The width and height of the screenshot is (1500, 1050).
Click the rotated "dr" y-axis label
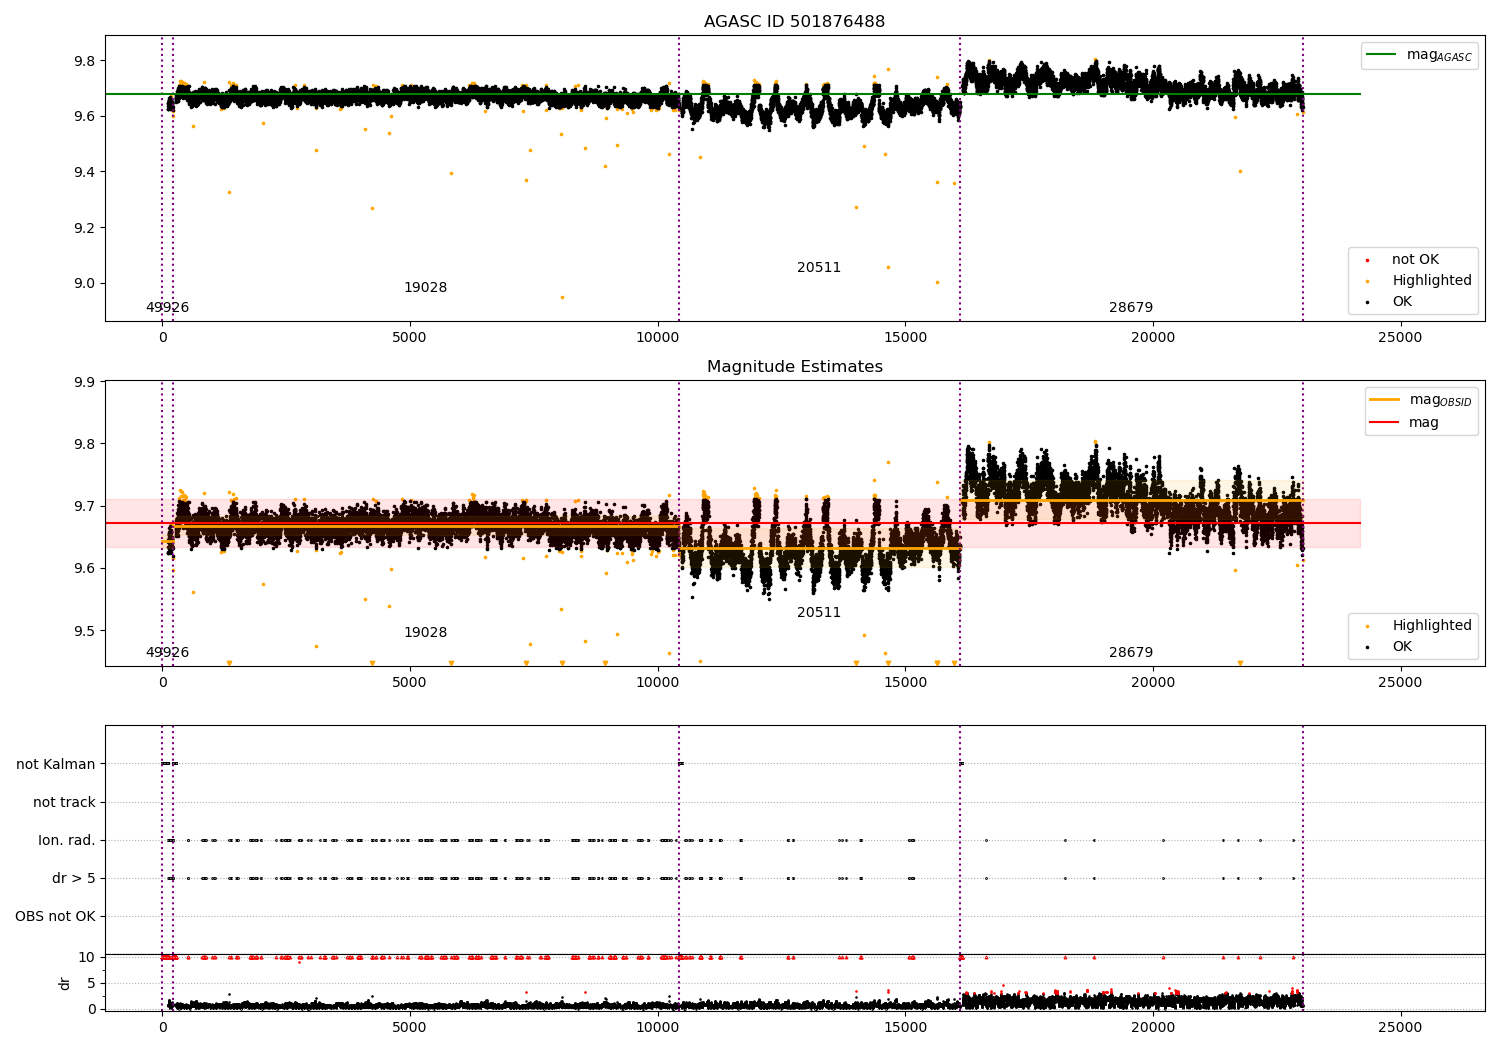(65, 983)
